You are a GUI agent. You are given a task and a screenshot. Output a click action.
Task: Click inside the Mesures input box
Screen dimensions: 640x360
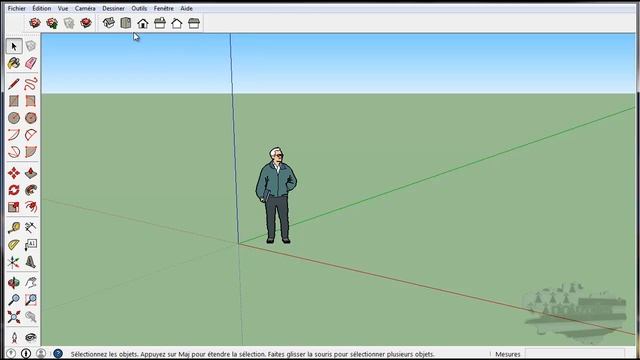pos(575,354)
